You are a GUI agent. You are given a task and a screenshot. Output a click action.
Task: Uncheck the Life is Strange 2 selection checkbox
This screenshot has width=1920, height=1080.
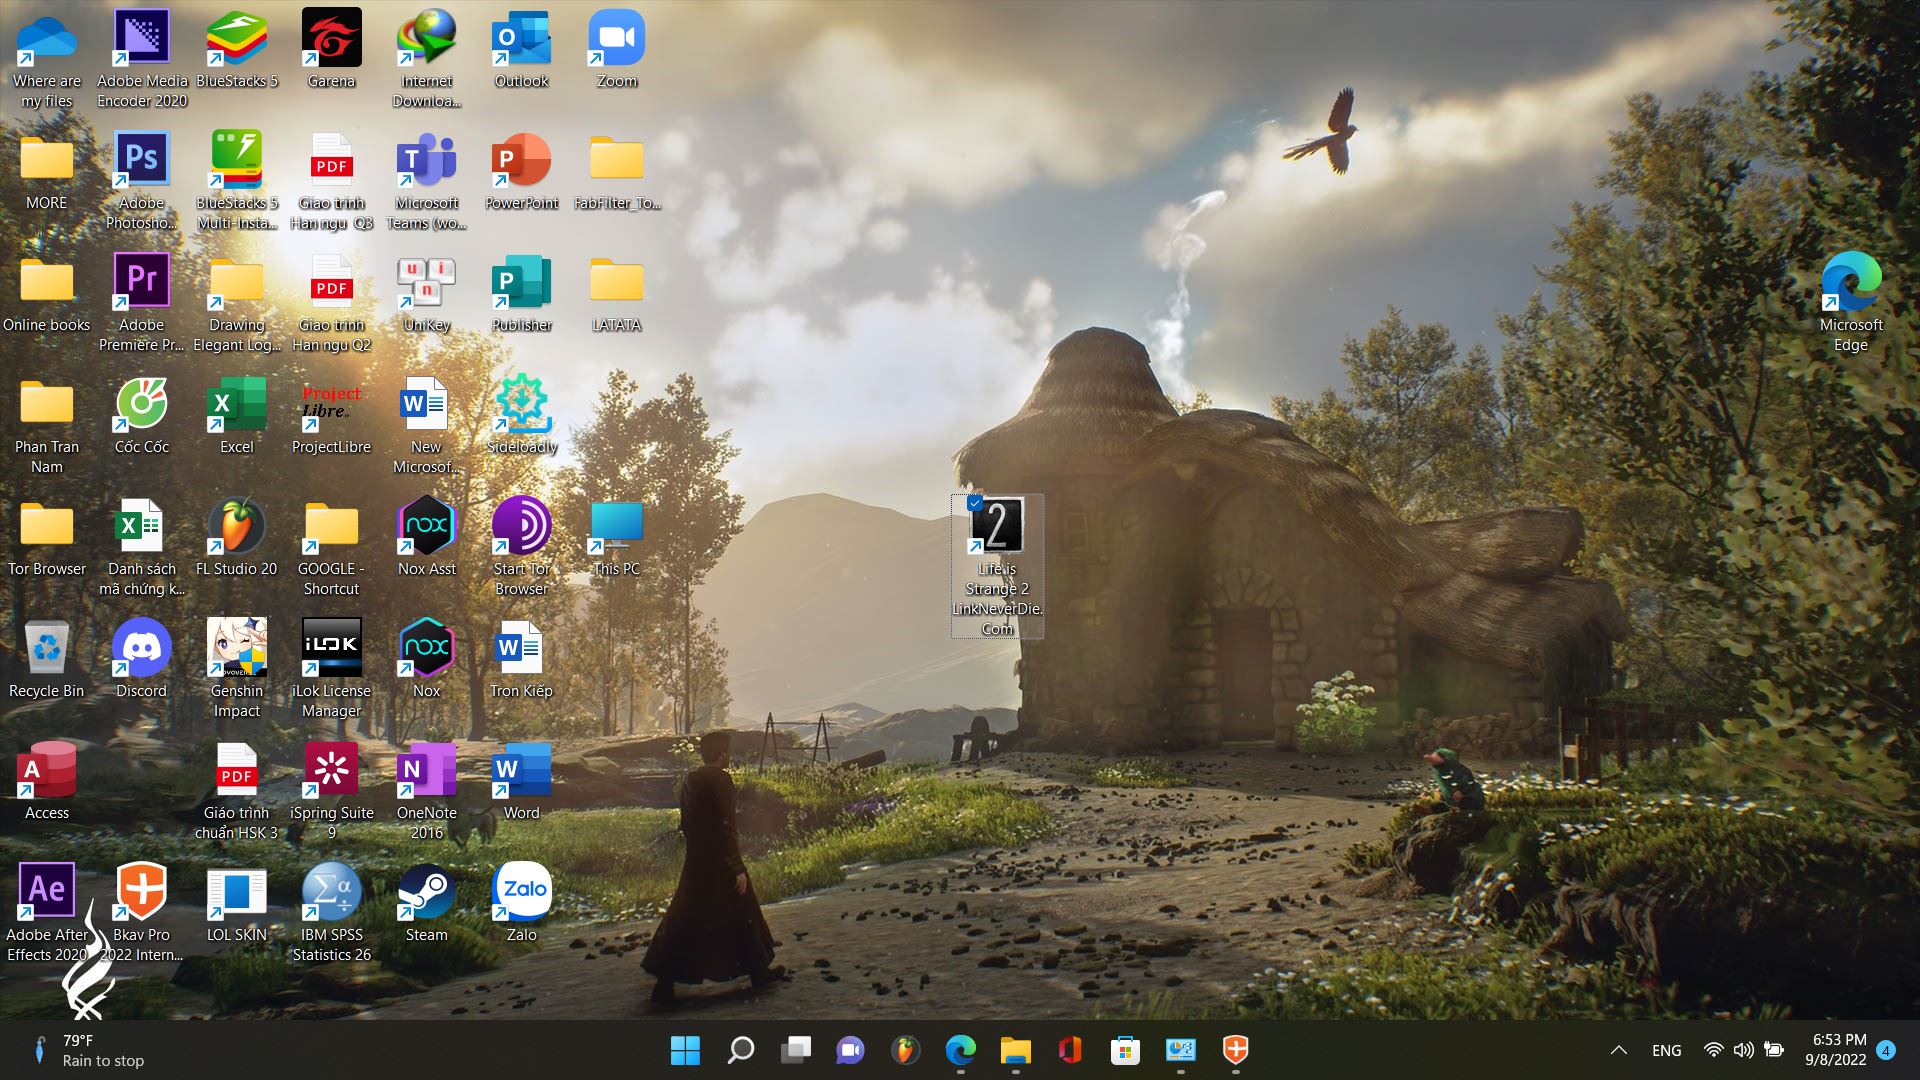[x=975, y=503]
